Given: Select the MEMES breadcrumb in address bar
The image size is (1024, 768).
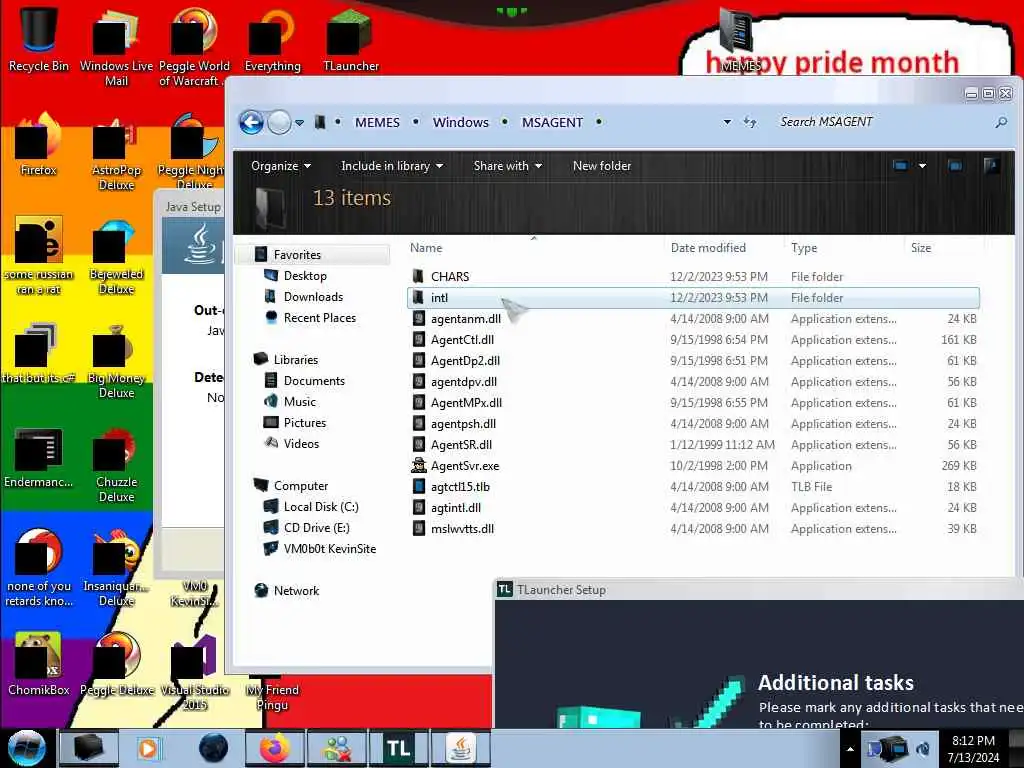Looking at the screenshot, I should coord(377,122).
